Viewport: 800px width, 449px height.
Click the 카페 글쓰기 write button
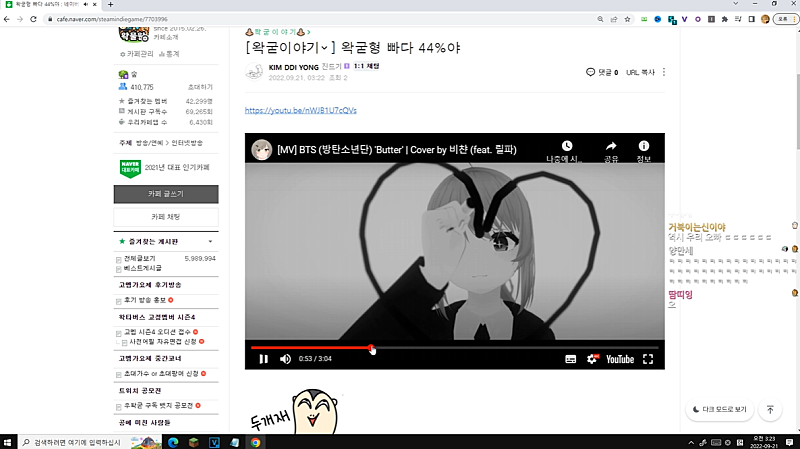click(166, 194)
